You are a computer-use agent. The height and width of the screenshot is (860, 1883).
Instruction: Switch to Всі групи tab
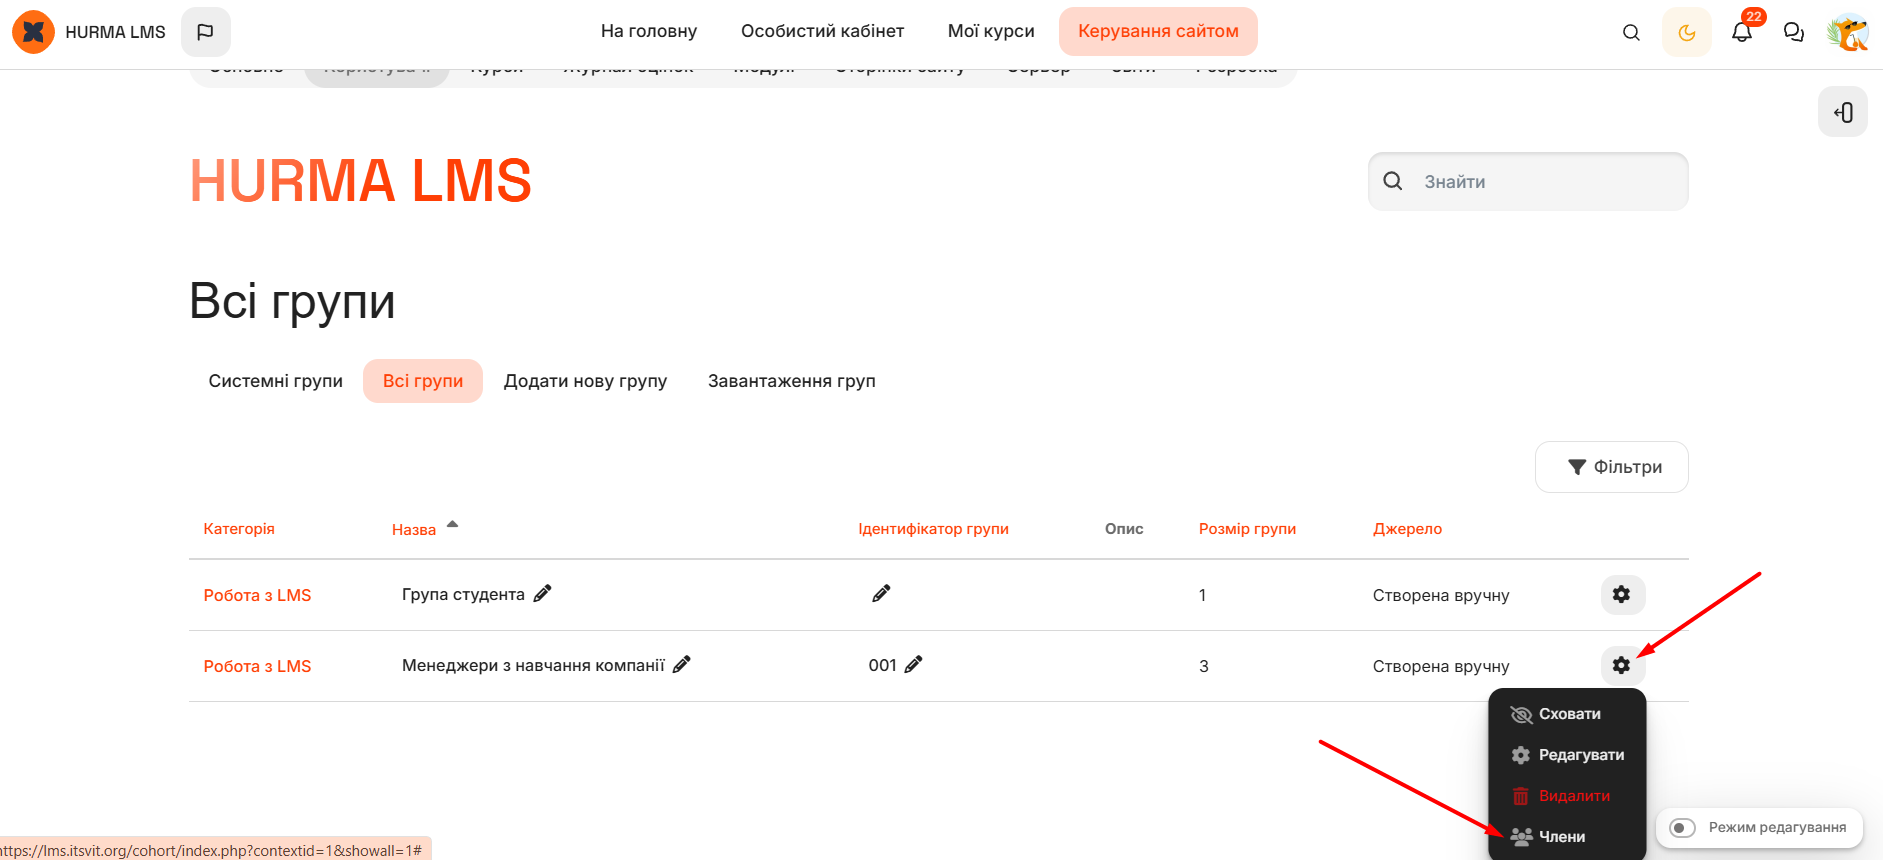(423, 381)
